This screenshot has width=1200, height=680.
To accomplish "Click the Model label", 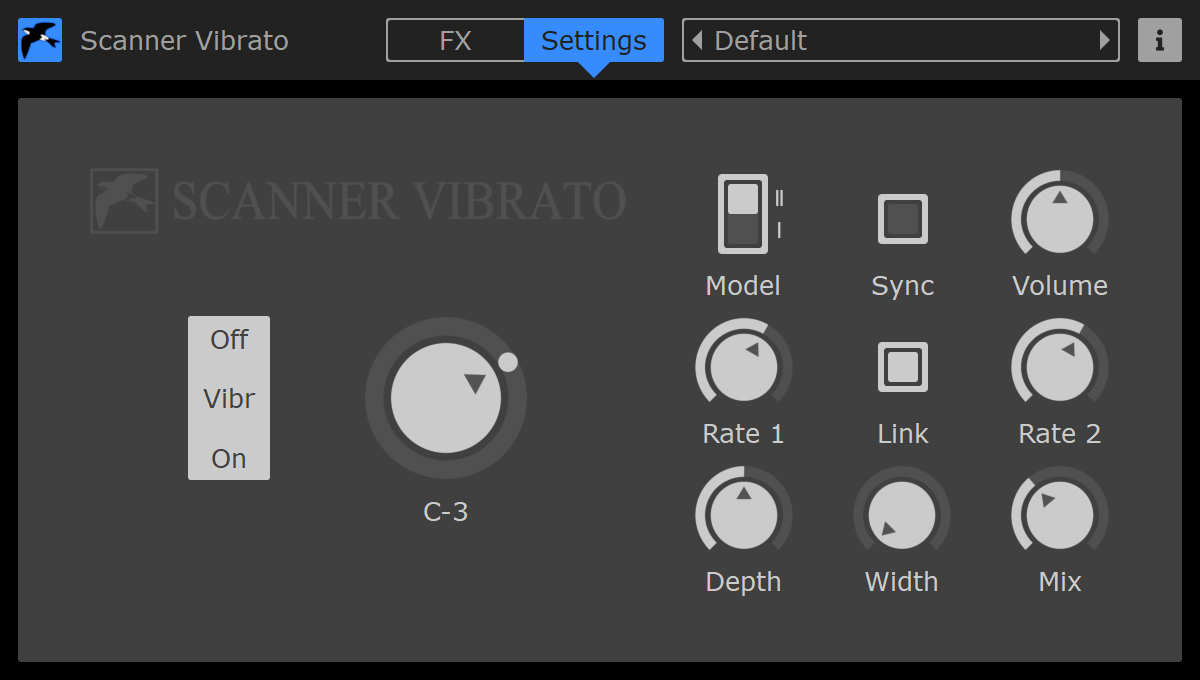I will [743, 286].
